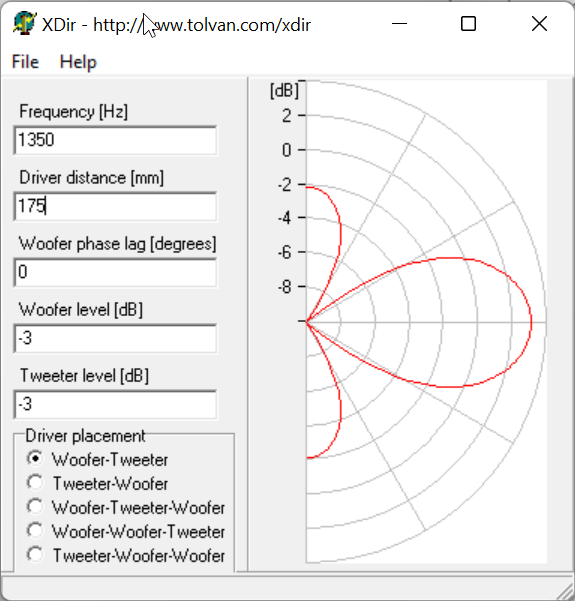Viewport: 575px width, 601px height.
Task: Click the Frequency input field showing 1350
Action: [x=115, y=140]
